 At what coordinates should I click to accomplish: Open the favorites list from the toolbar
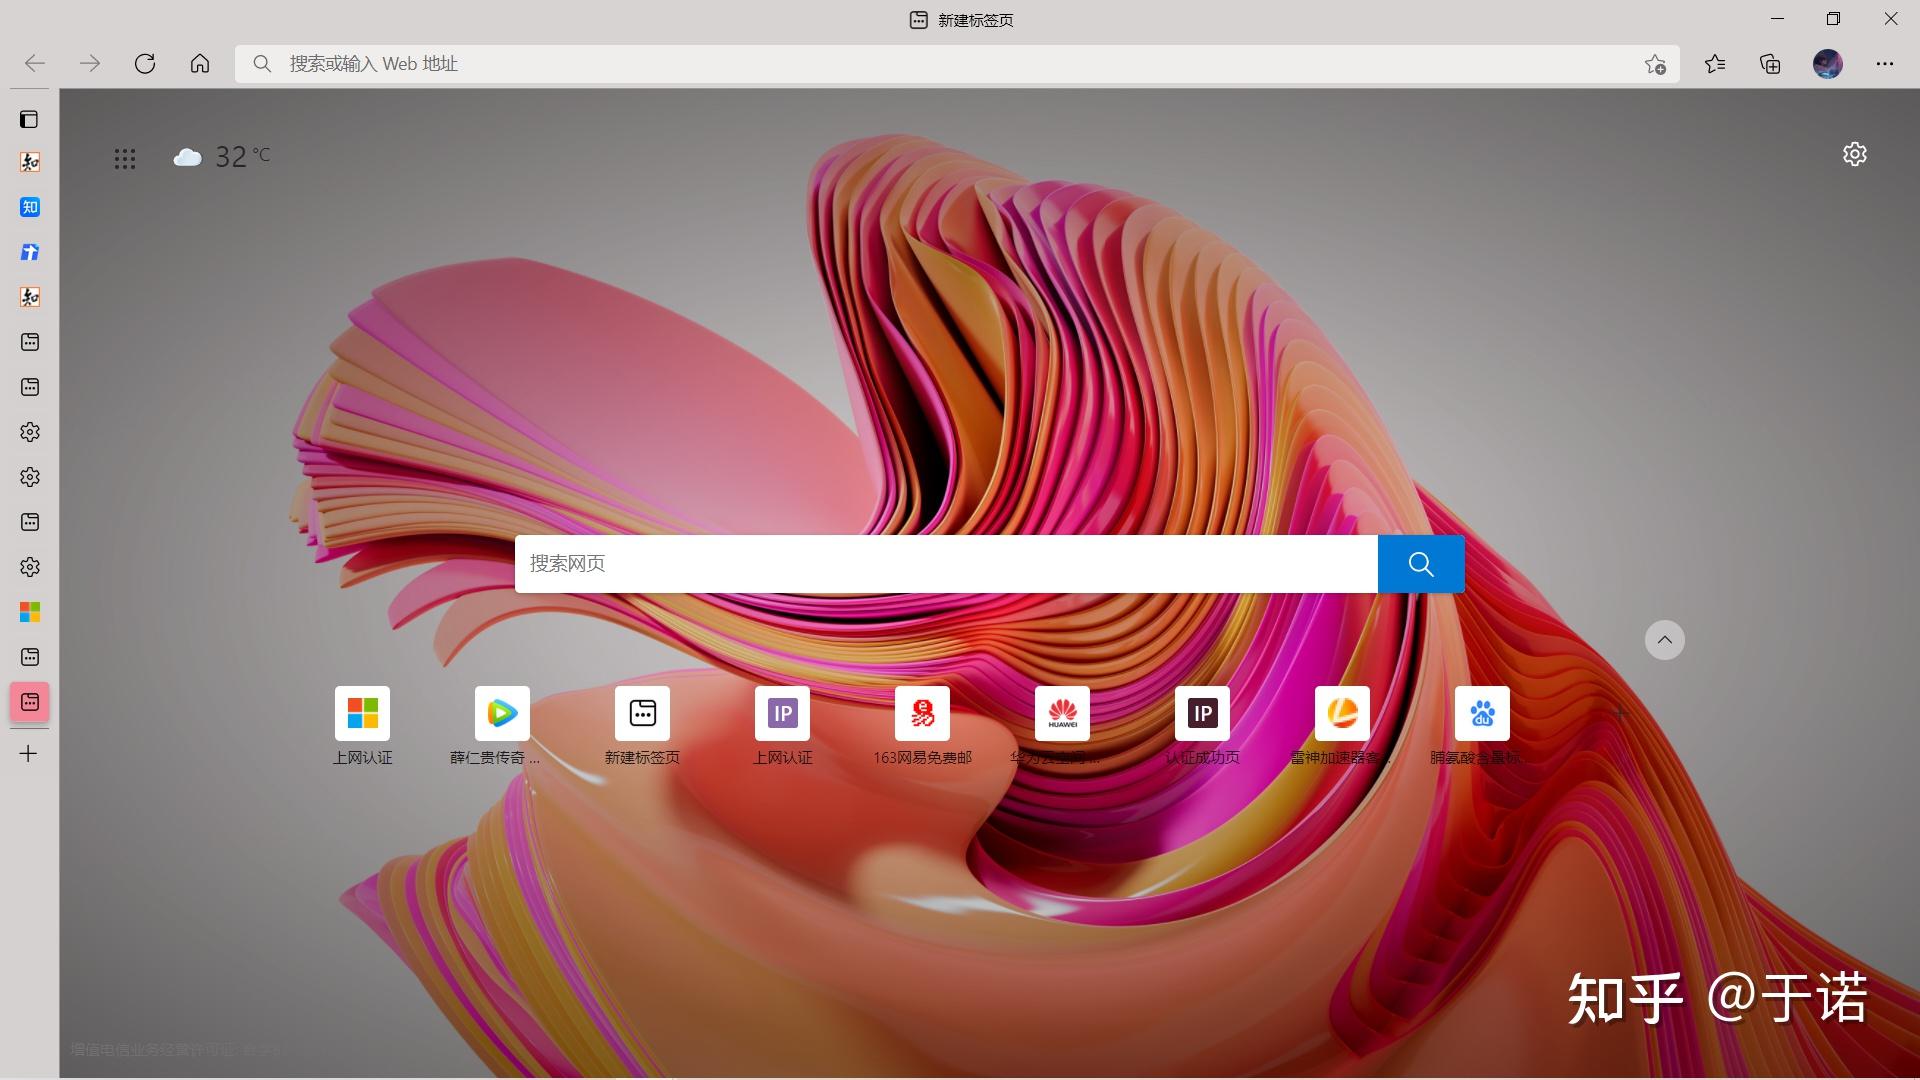coord(1715,63)
